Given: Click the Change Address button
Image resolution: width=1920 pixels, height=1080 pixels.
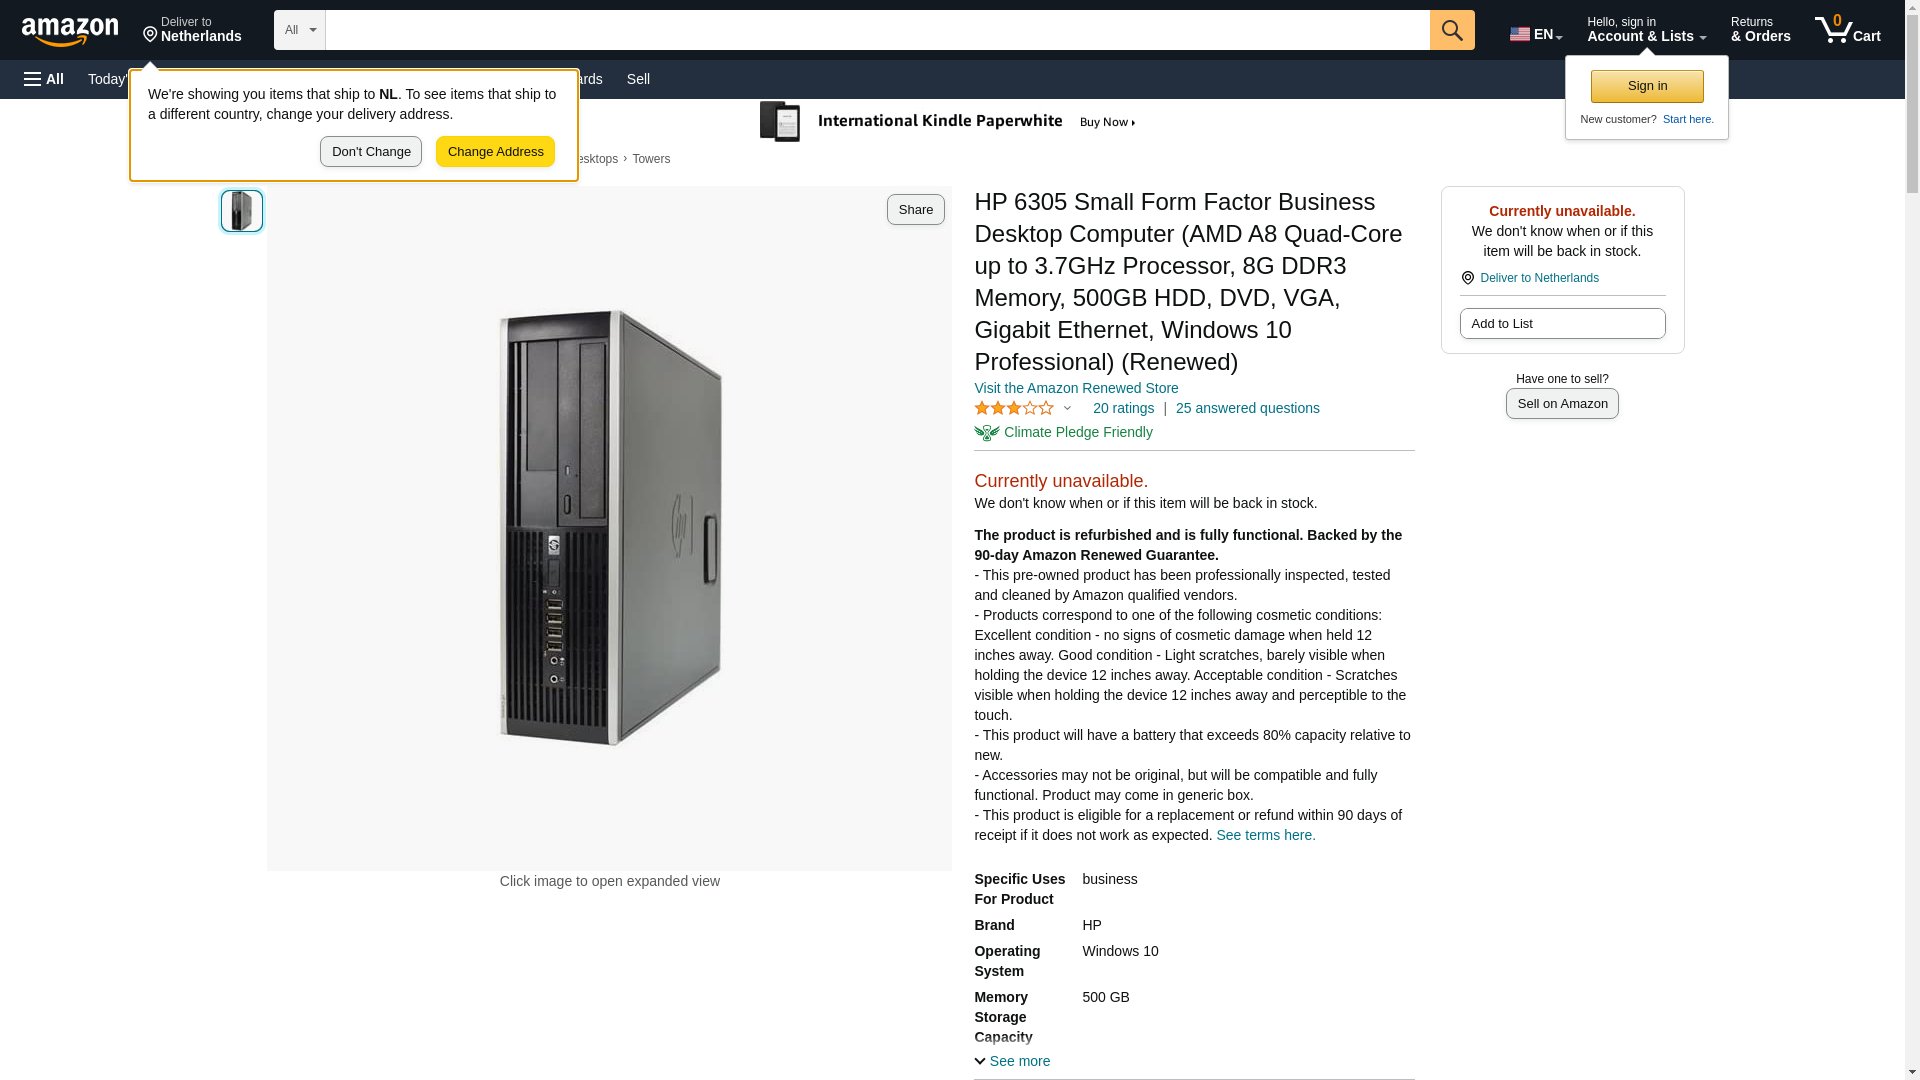Looking at the screenshot, I should [x=496, y=152].
